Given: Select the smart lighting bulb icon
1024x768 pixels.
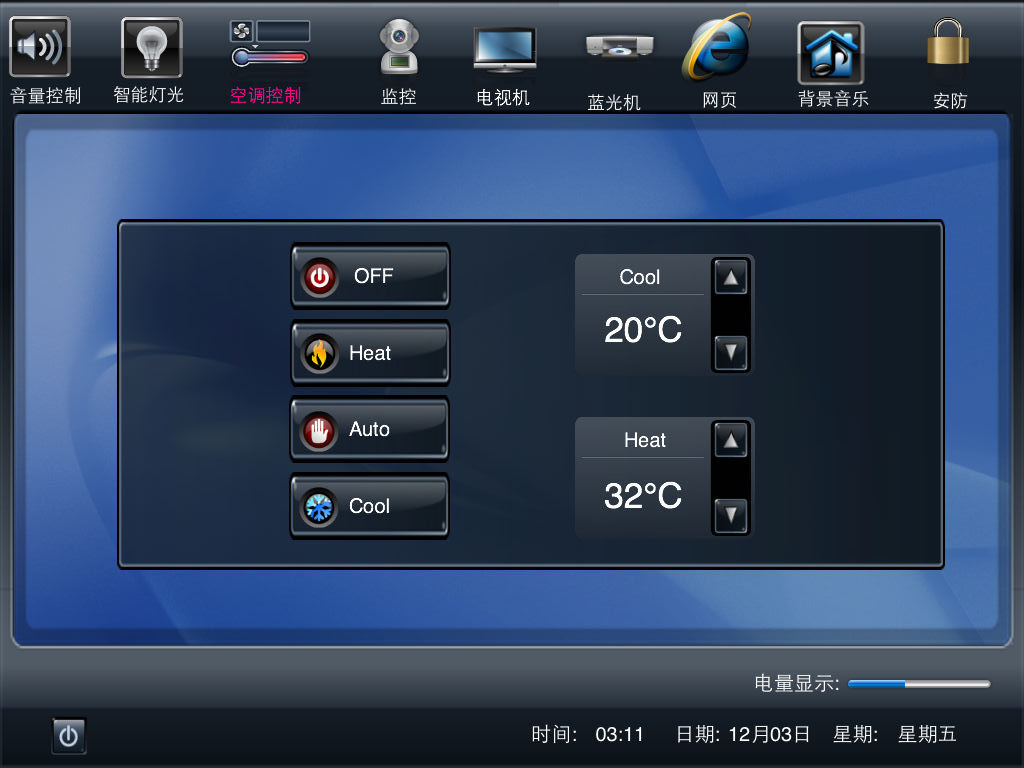Looking at the screenshot, I should click(x=152, y=47).
